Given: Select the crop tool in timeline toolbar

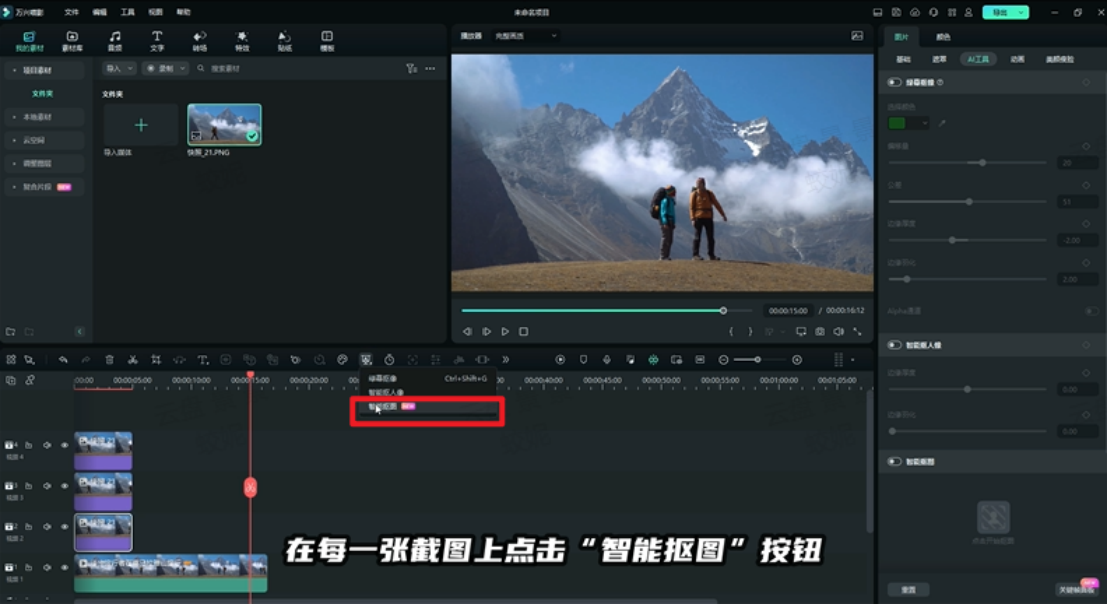Looking at the screenshot, I should 156,360.
